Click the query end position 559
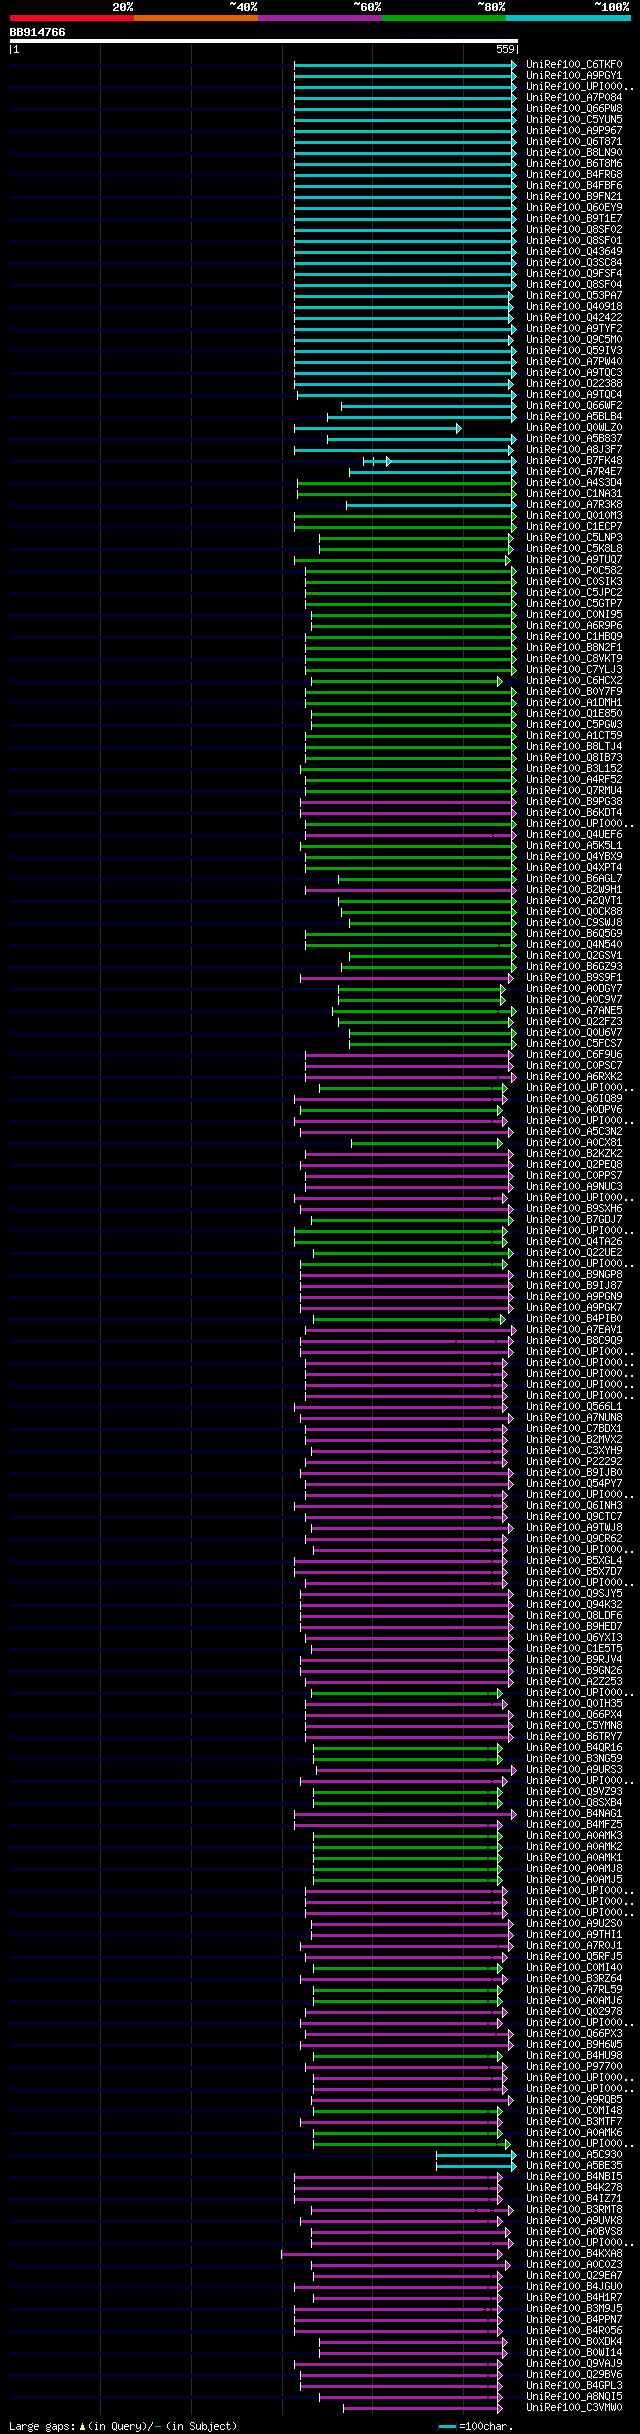Image resolution: width=640 pixels, height=2434 pixels. click(505, 49)
